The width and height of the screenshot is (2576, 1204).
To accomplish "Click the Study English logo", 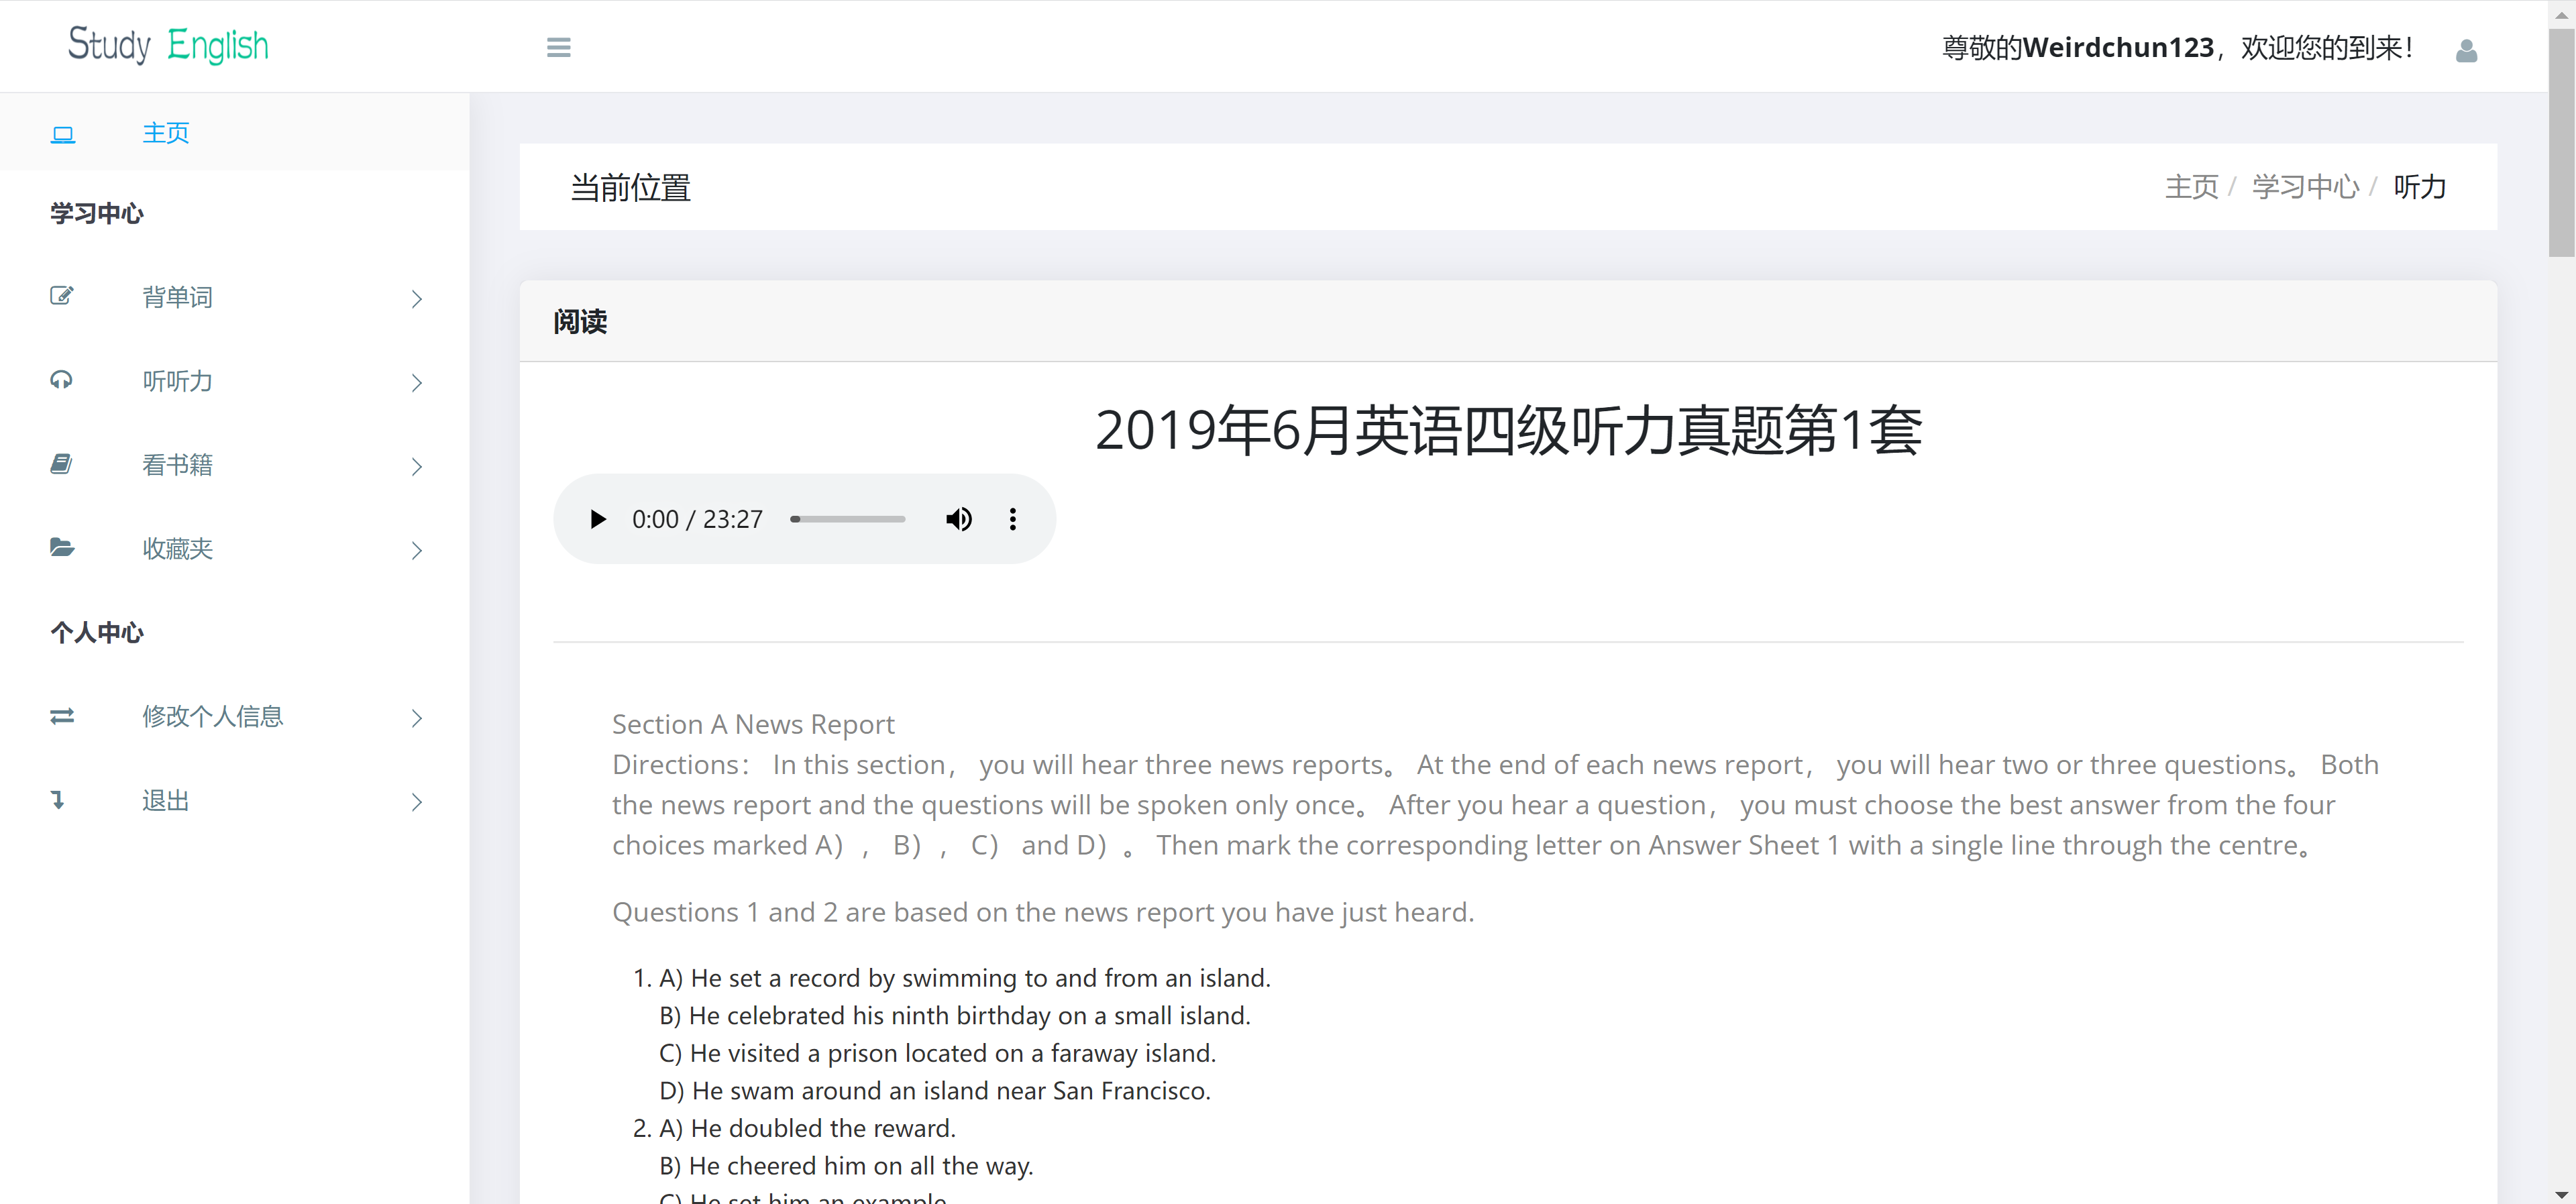I will 168,46.
